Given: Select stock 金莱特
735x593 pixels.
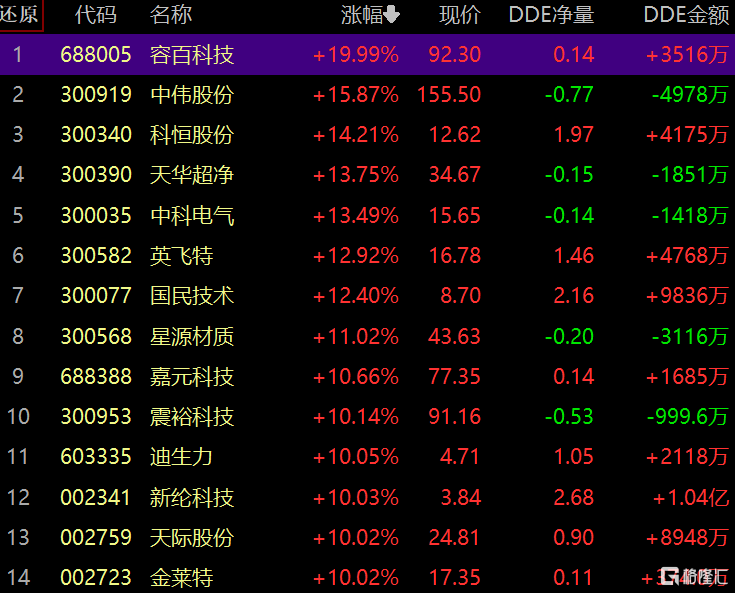Looking at the screenshot, I should (x=181, y=578).
